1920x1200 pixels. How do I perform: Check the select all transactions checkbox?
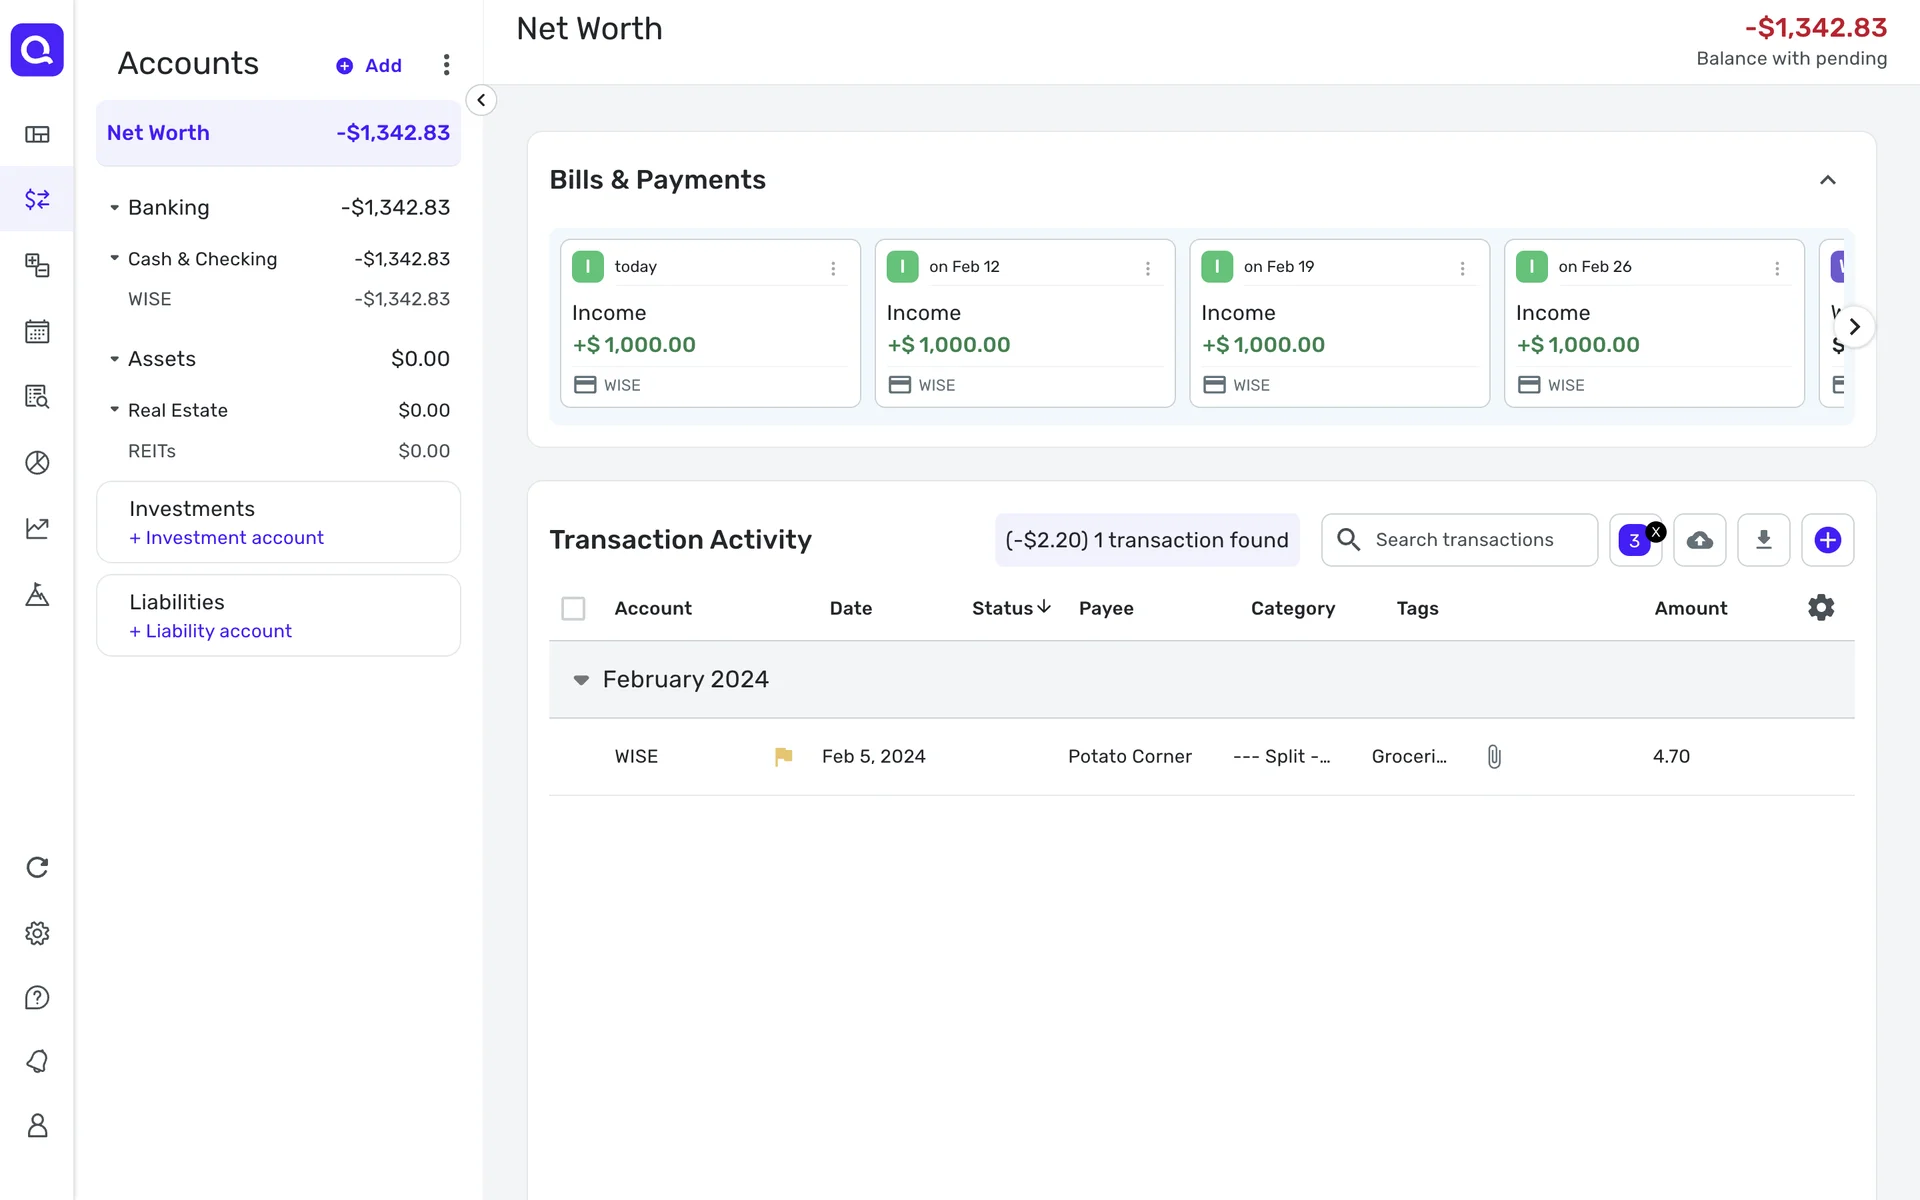pos(573,608)
